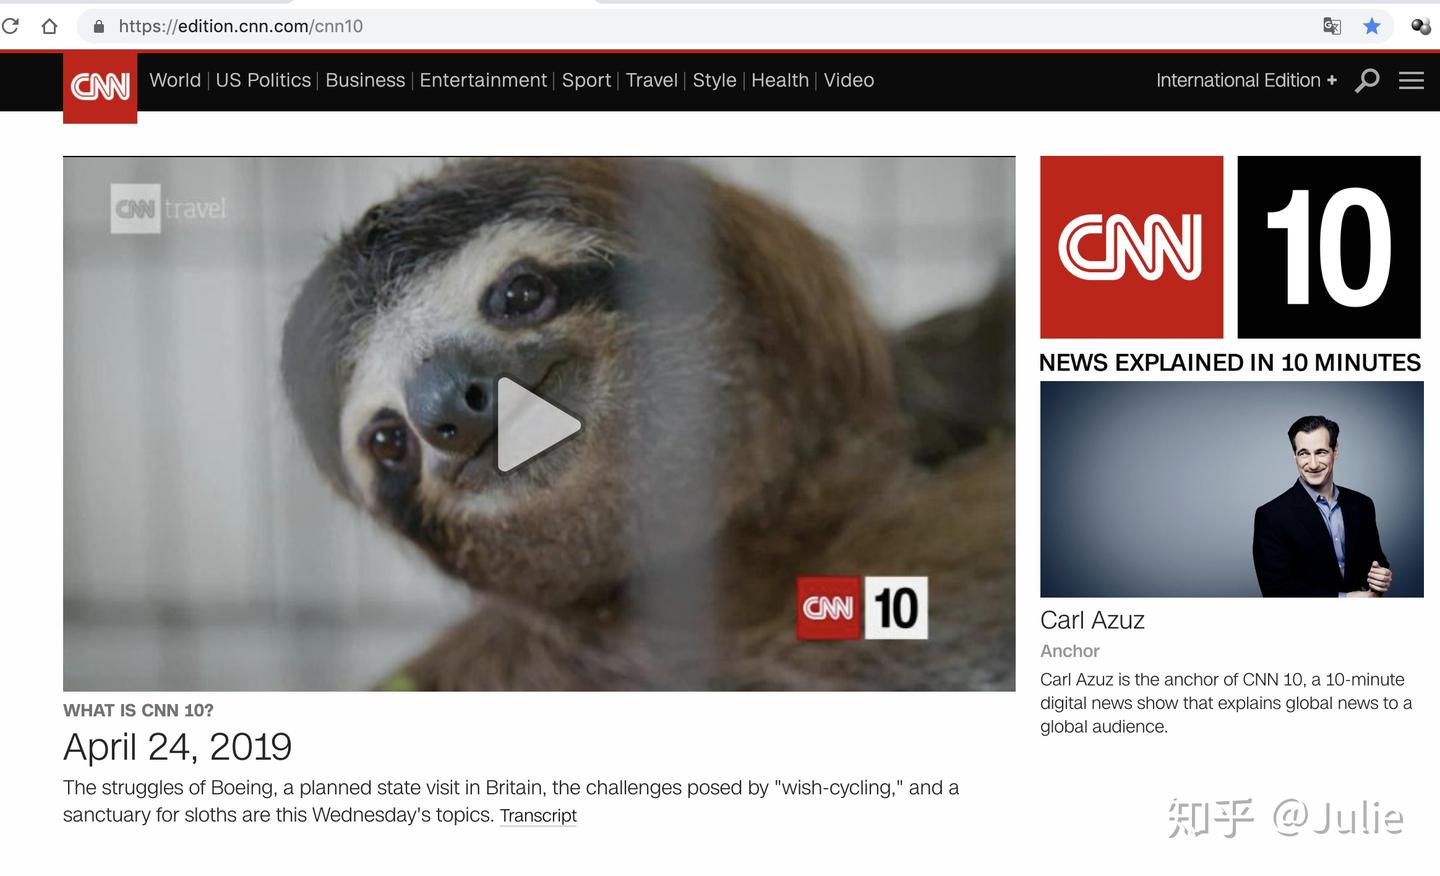Image resolution: width=1440 pixels, height=876 pixels.
Task: Toggle the bookmark star for this page
Action: pyautogui.click(x=1371, y=26)
